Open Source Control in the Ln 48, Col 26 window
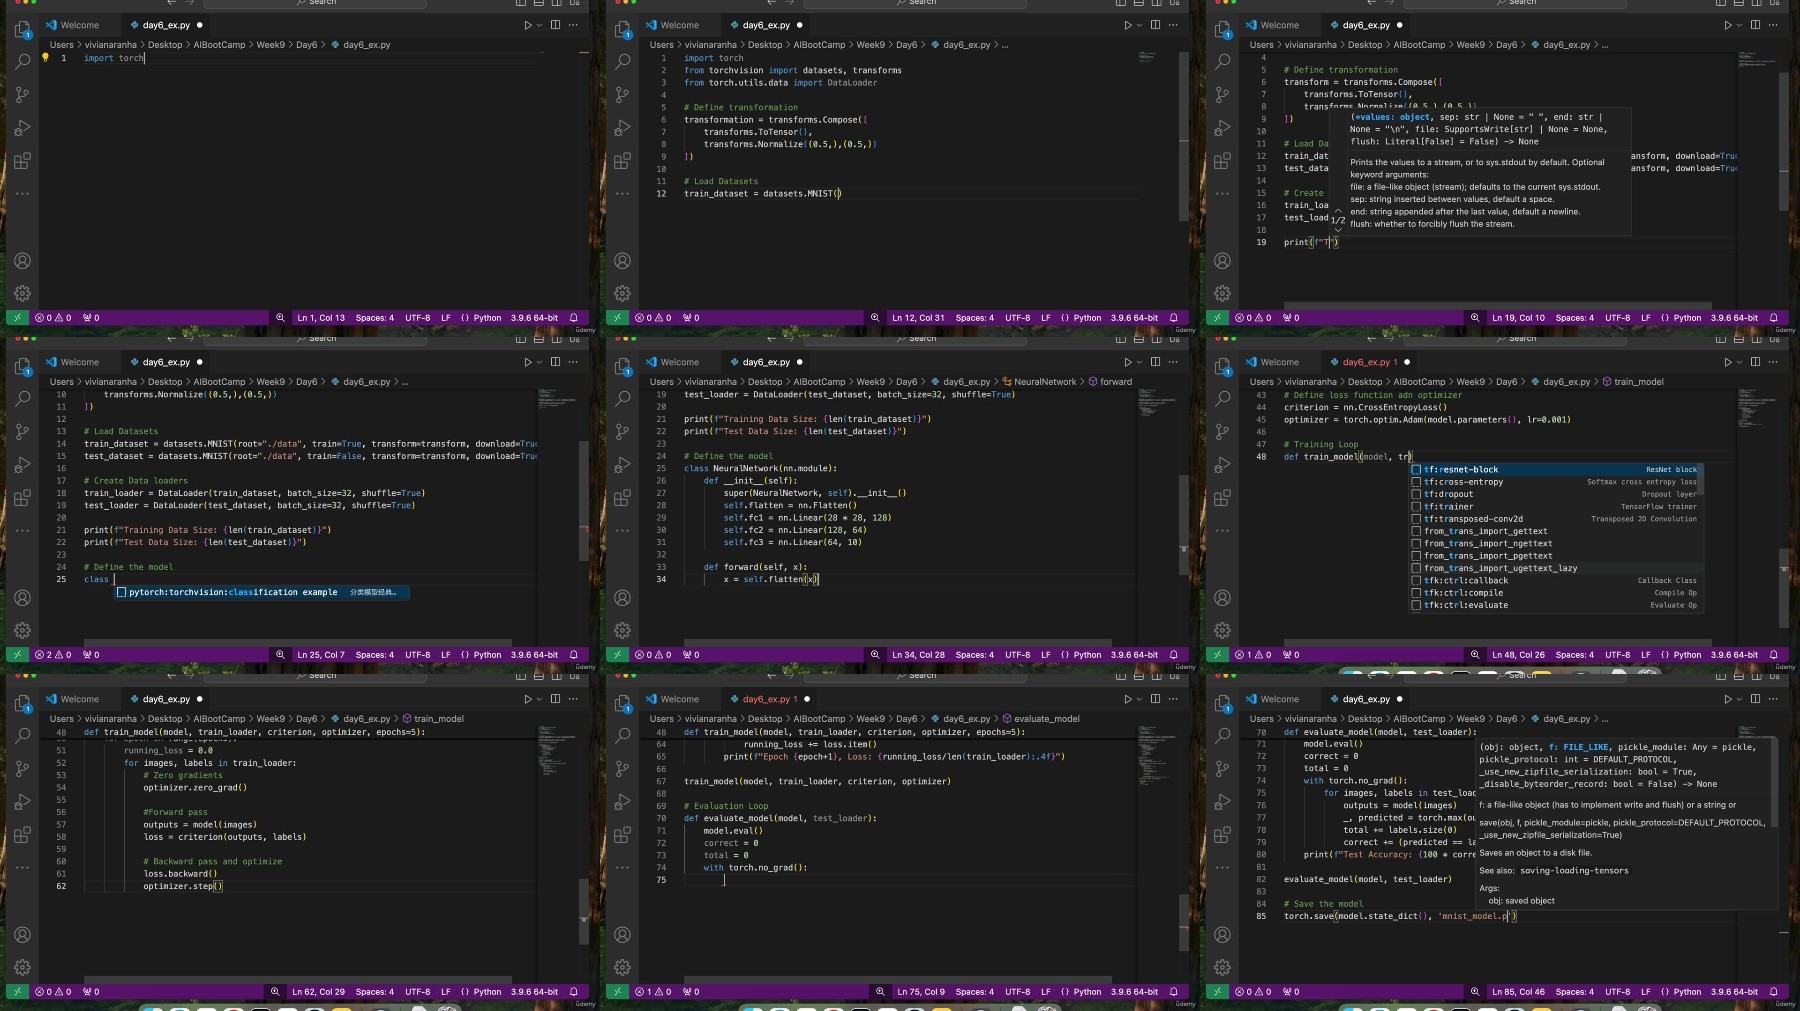 [x=1222, y=432]
